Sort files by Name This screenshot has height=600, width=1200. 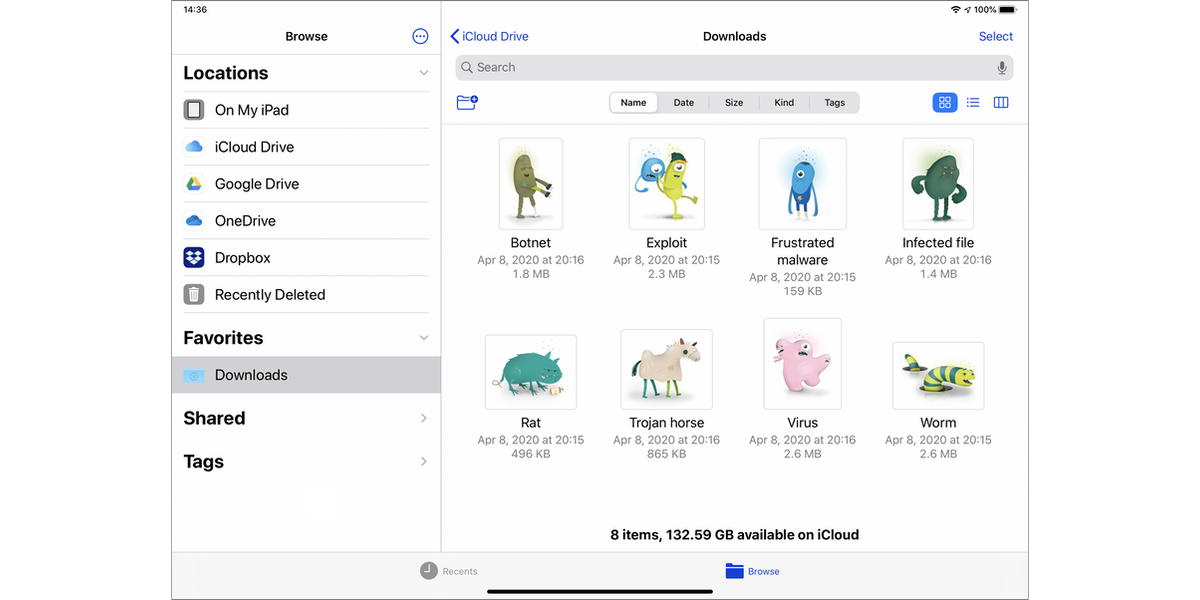[x=634, y=102]
